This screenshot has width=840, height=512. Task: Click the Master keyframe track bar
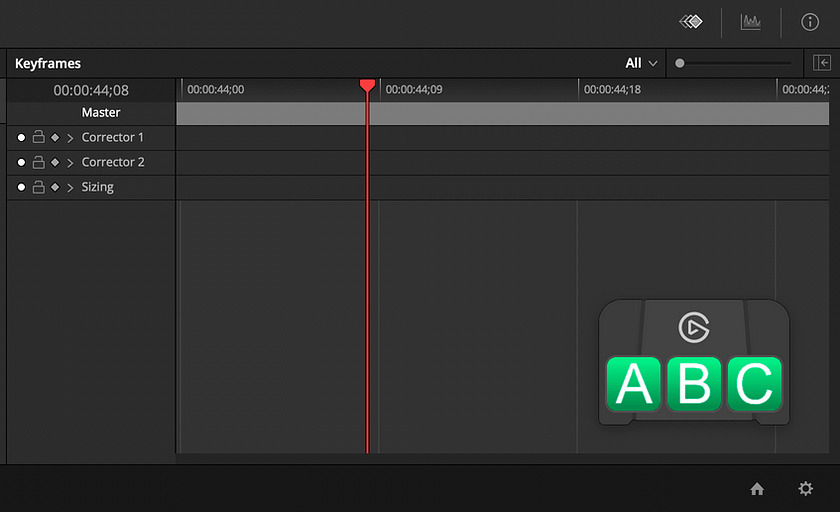tap(502, 114)
